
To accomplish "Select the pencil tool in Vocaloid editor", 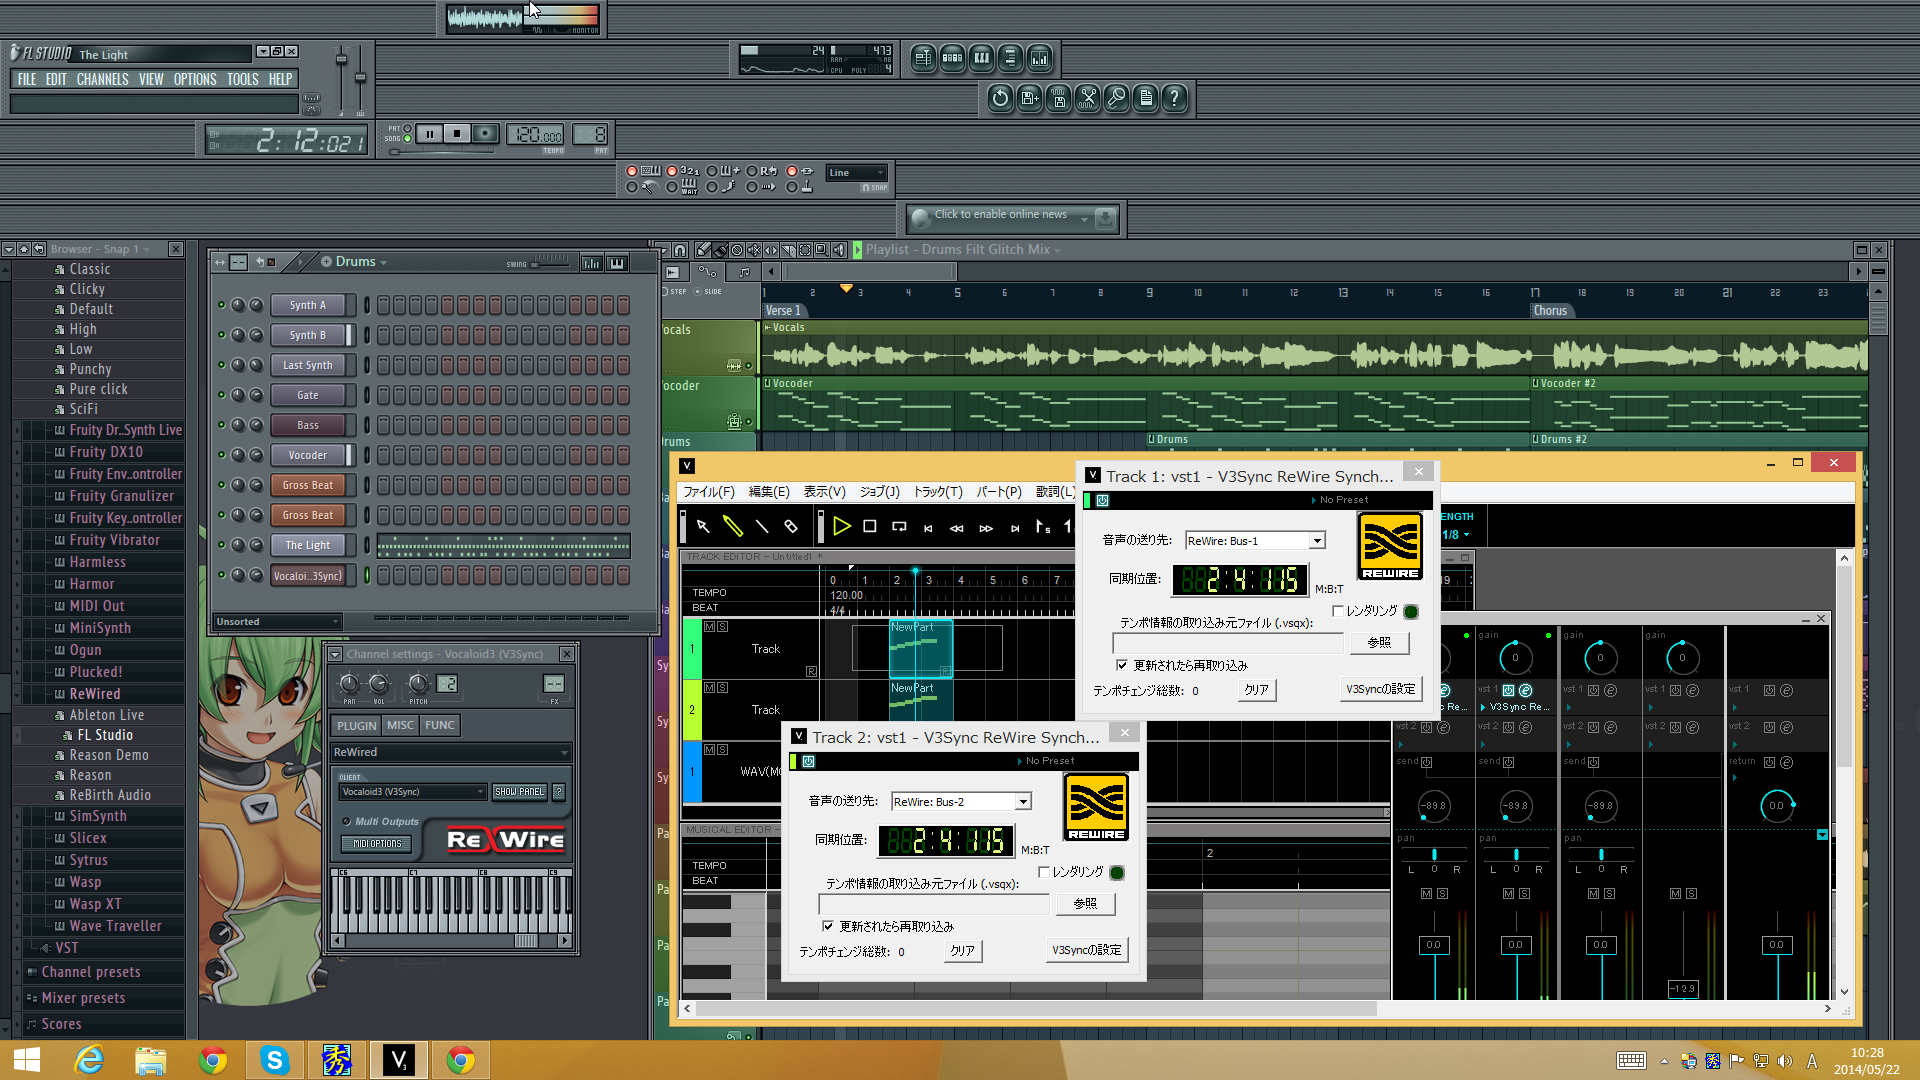I will pos(733,526).
